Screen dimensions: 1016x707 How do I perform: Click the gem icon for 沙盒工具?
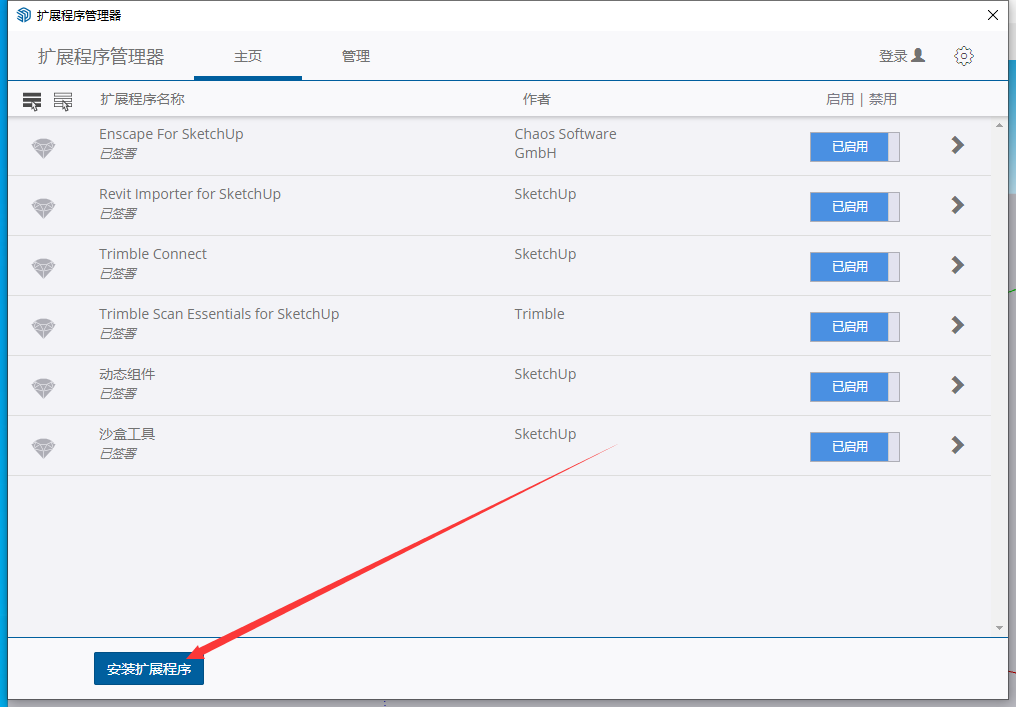[x=43, y=447]
